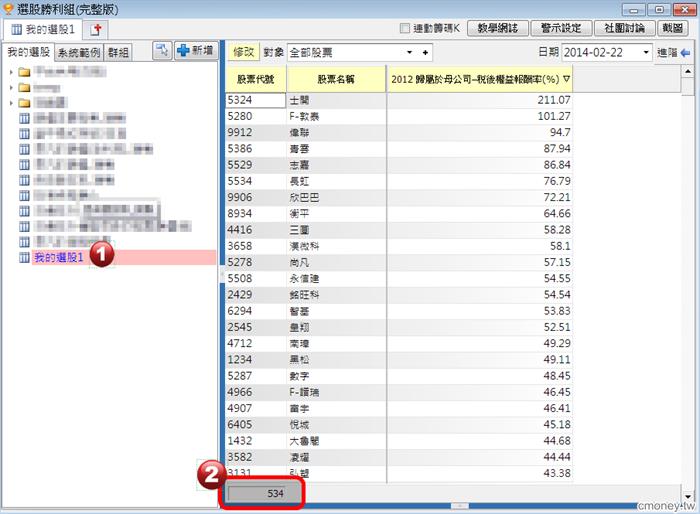
Task: Open the 社團討論 button
Action: (625, 28)
